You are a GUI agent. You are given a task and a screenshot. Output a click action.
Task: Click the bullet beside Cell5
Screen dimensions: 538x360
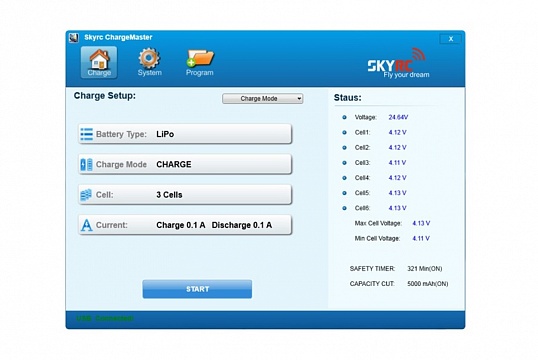point(344,193)
